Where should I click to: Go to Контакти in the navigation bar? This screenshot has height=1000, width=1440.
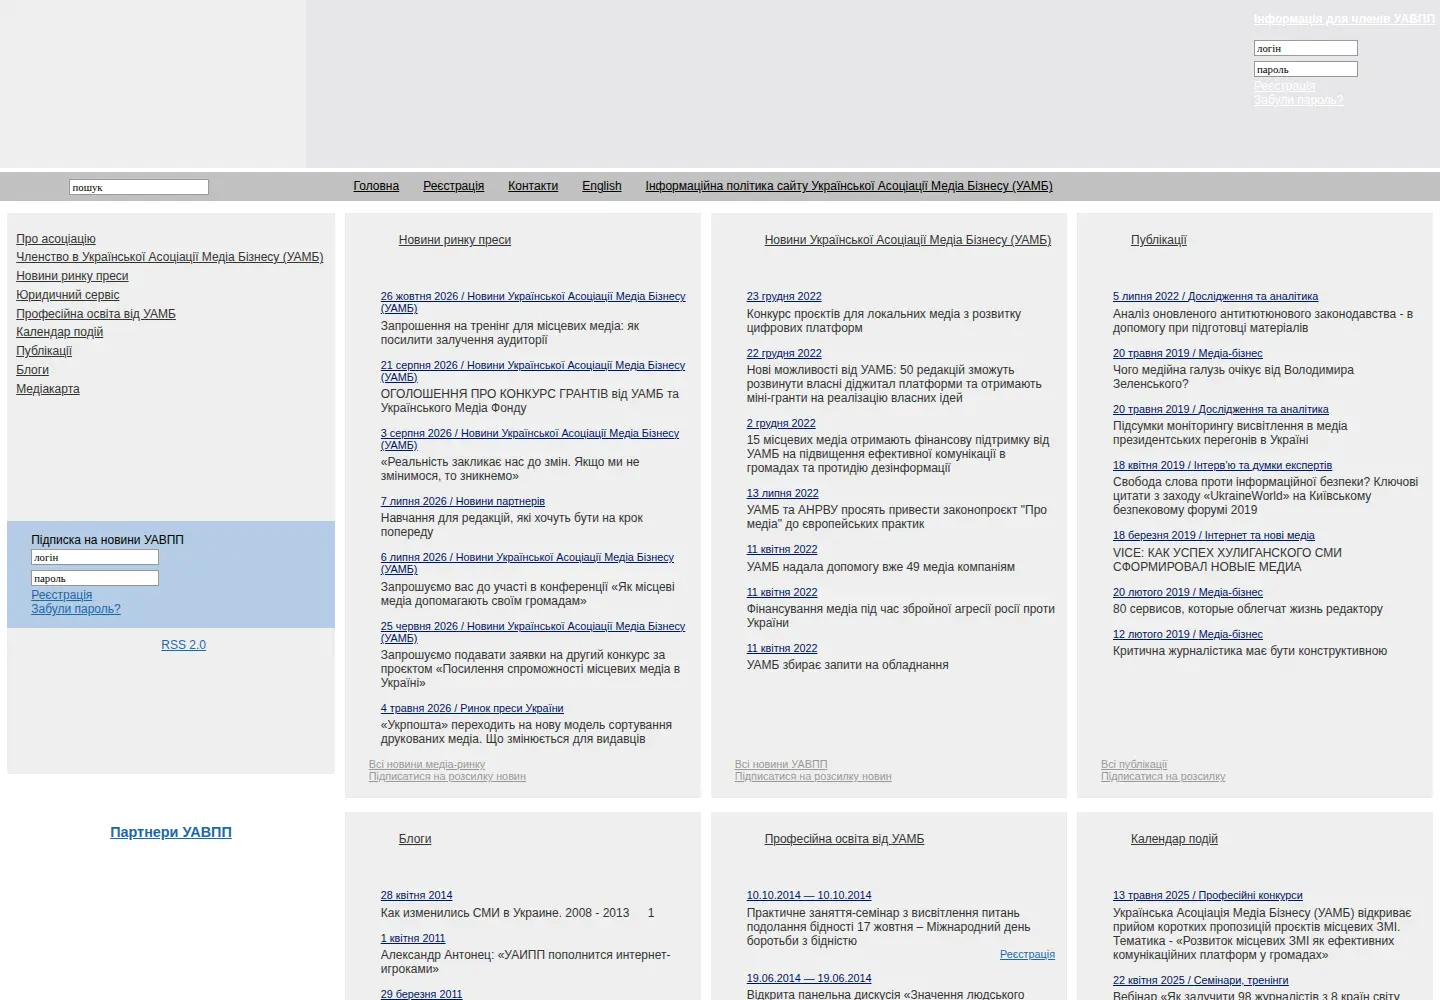point(533,186)
